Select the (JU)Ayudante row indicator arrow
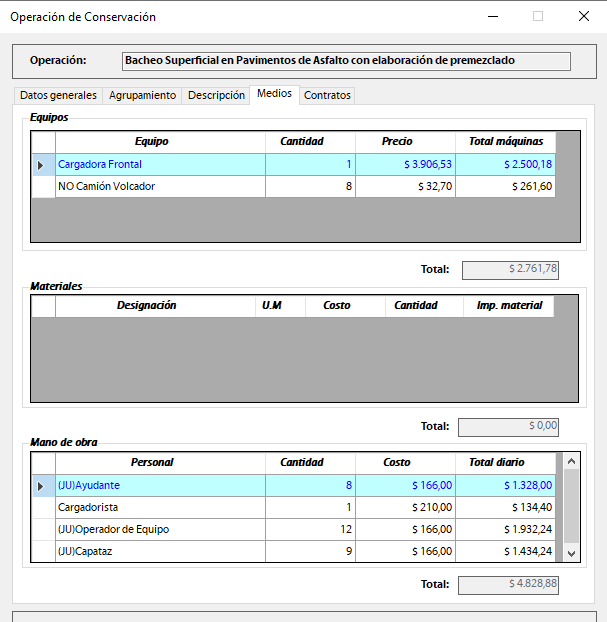 pos(42,486)
